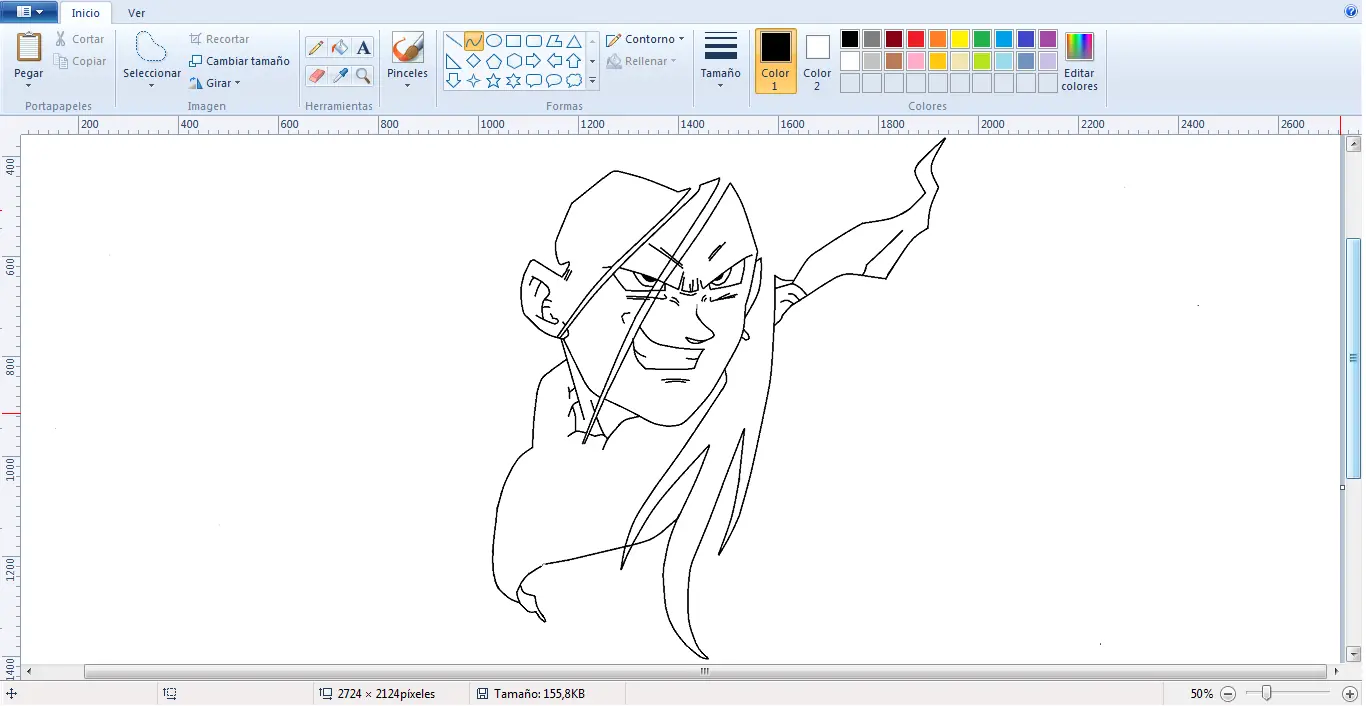
Task: Click the Cambiar tamaño button
Action: [239, 61]
